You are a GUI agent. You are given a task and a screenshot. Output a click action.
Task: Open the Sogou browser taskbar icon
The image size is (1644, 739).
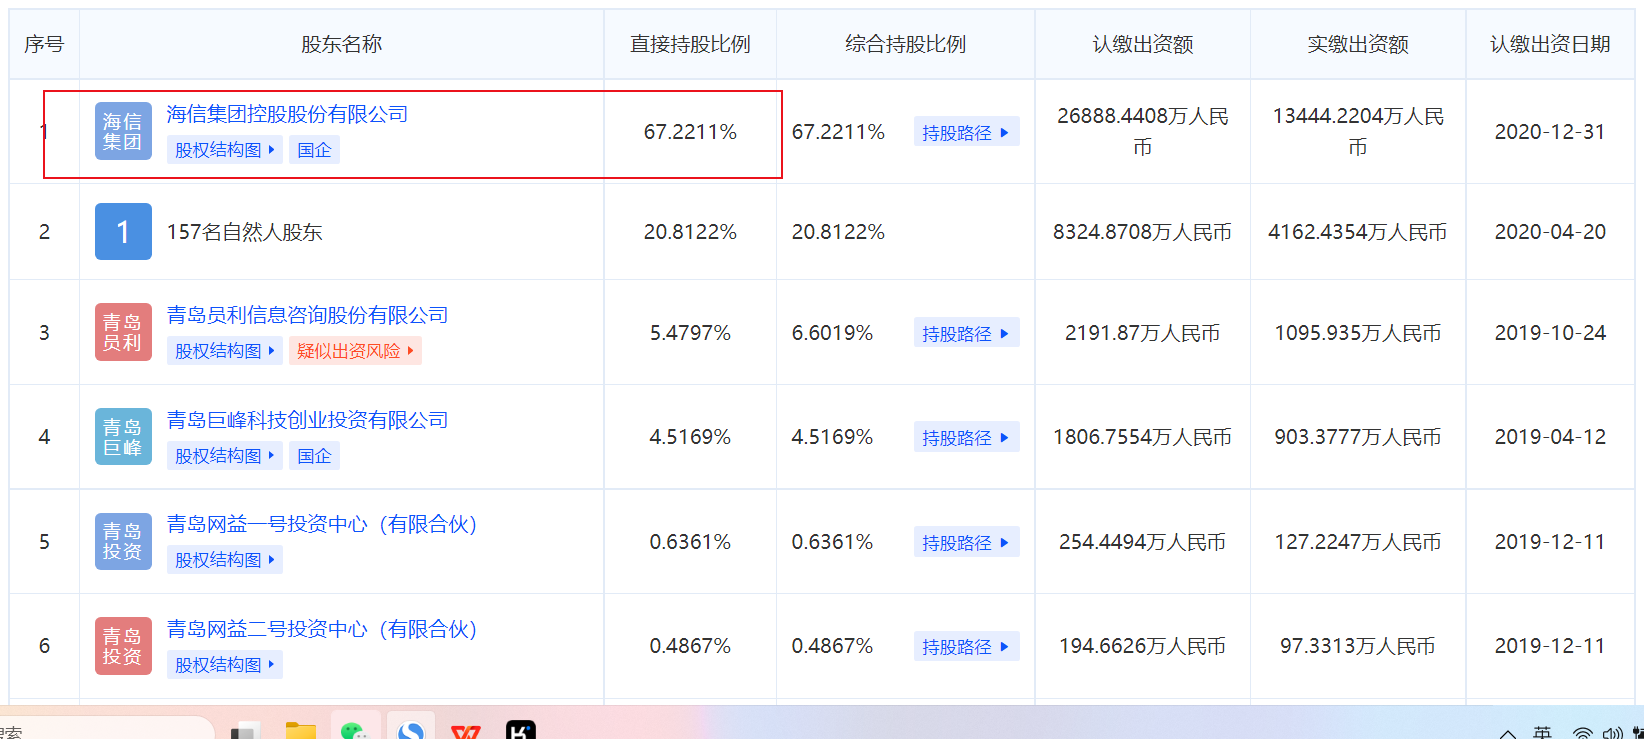coord(410,730)
